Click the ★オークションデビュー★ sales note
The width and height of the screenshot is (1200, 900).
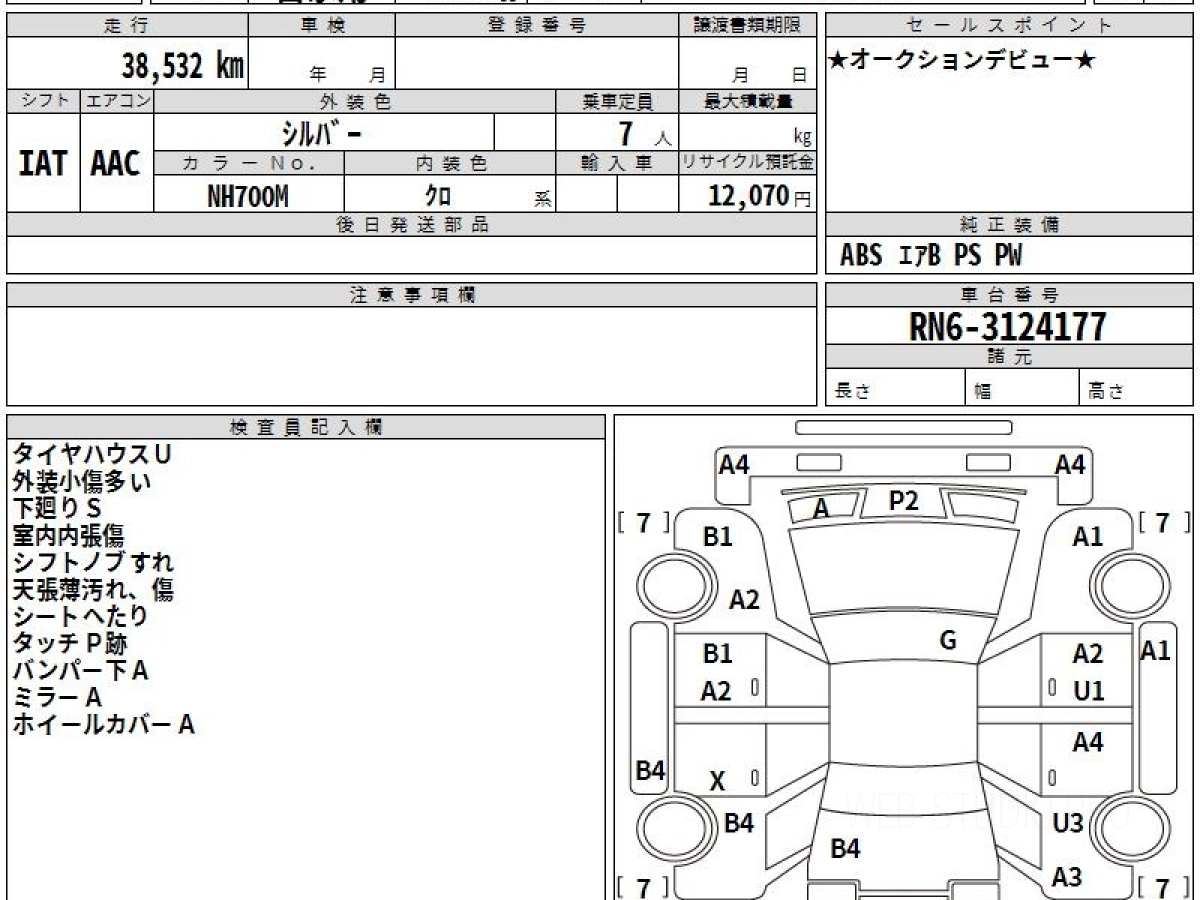click(962, 61)
